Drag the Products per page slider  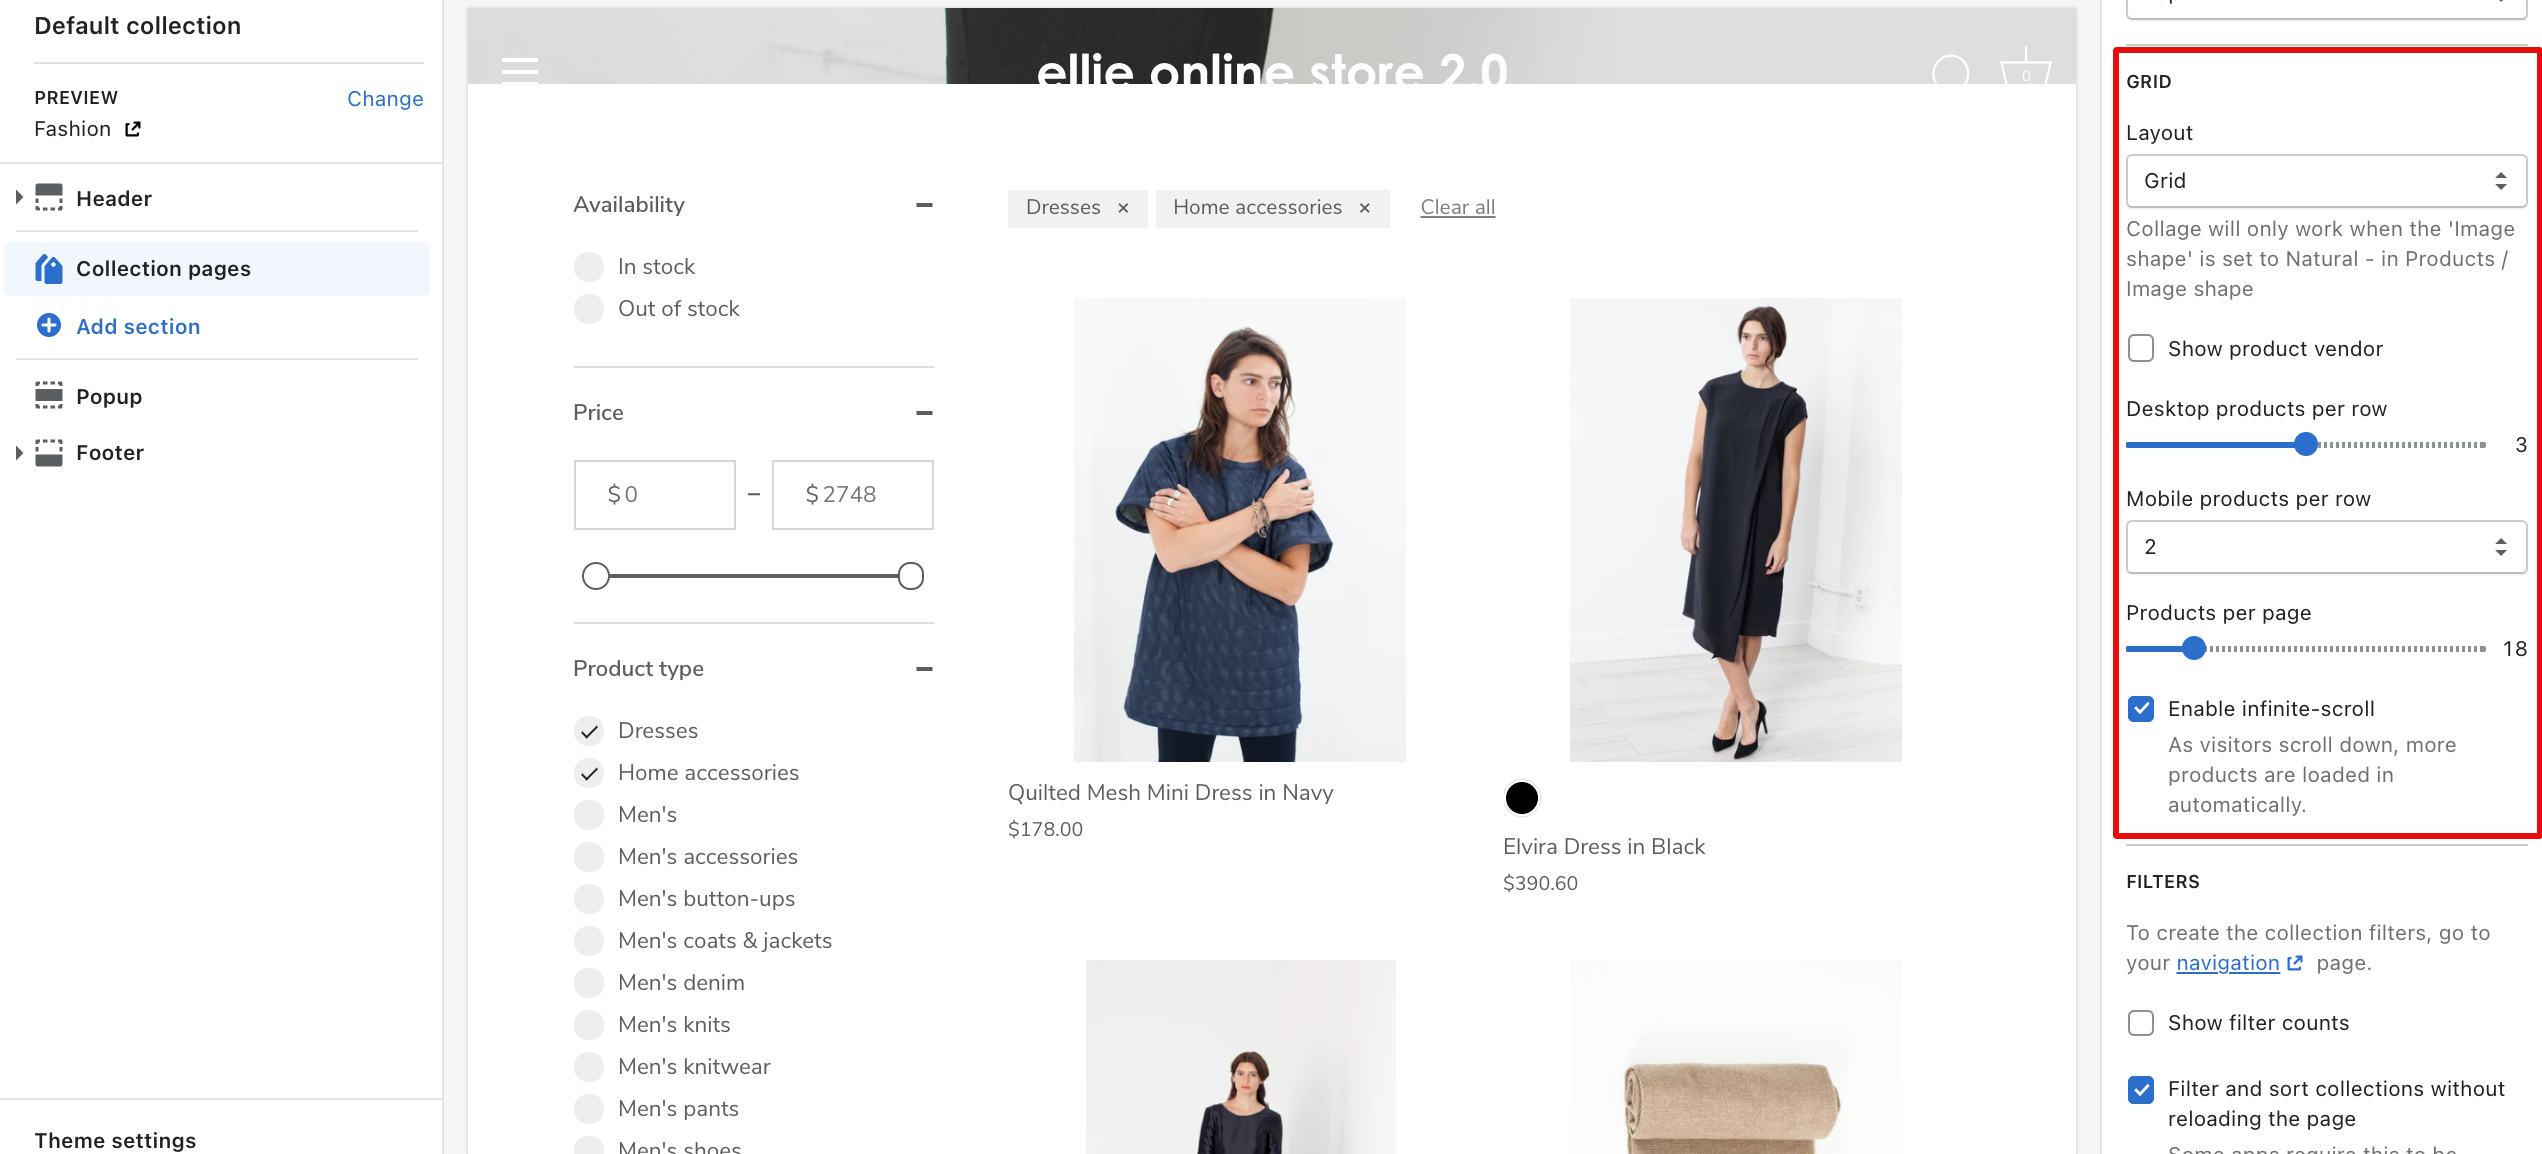point(2190,648)
